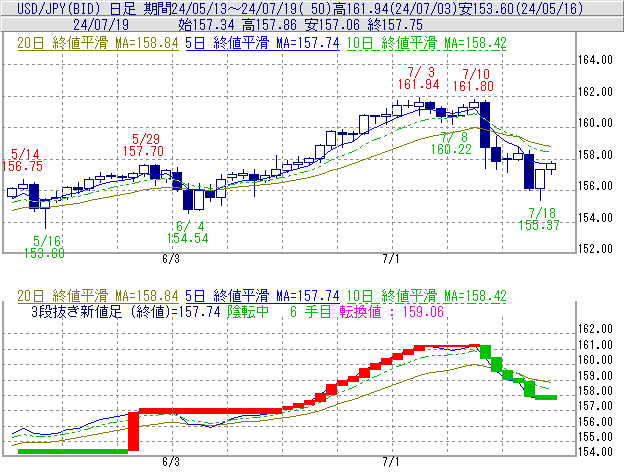Click the opening price 始157.34

click(x=207, y=25)
